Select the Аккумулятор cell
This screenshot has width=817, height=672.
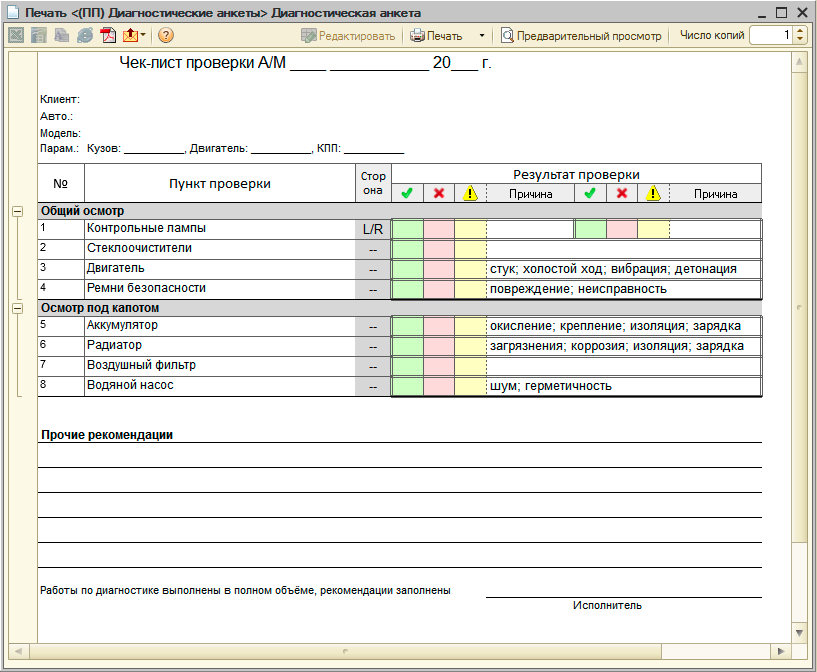point(219,327)
